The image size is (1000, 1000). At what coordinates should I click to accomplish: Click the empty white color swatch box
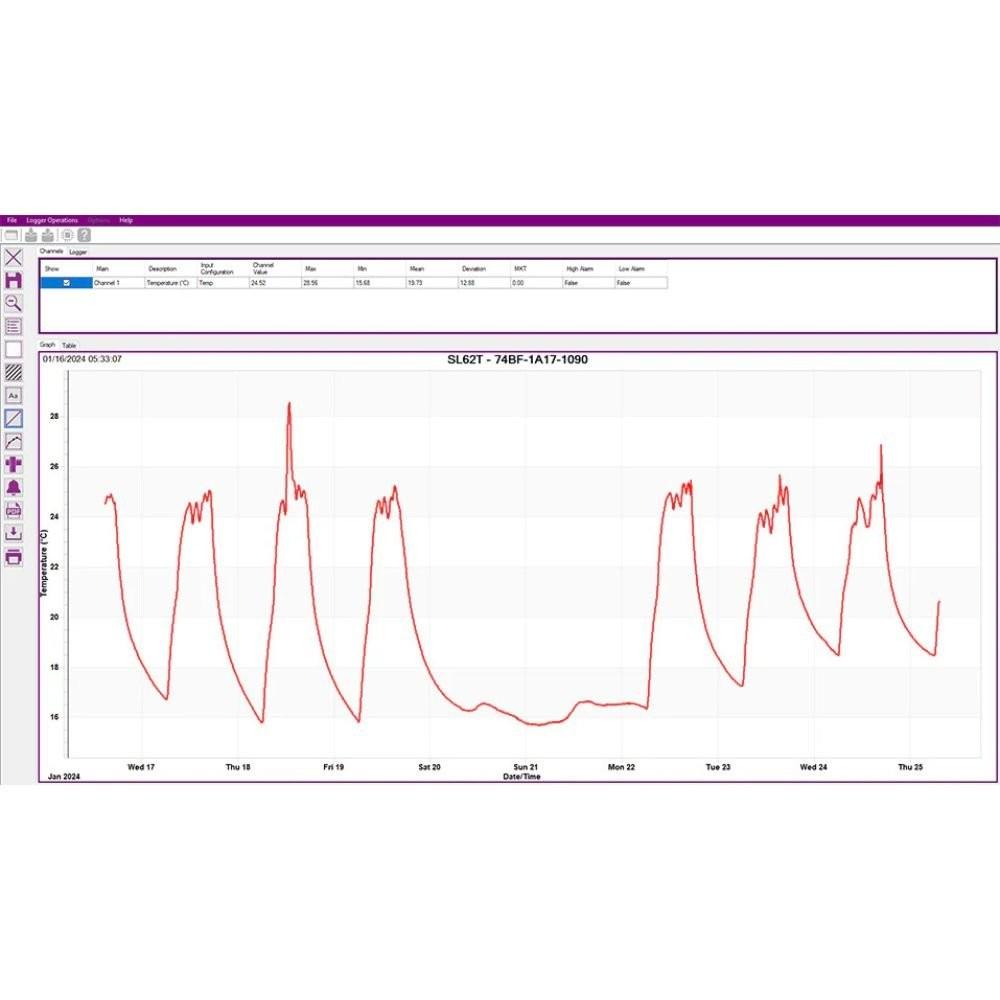(13, 349)
